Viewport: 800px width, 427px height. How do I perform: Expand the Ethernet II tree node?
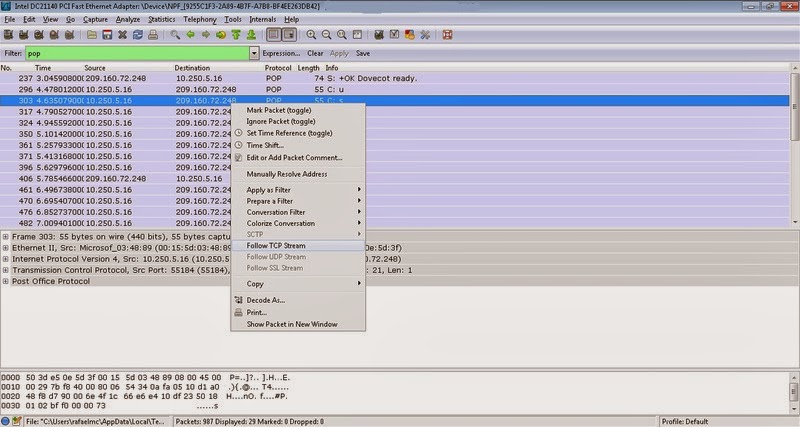[x=5, y=248]
